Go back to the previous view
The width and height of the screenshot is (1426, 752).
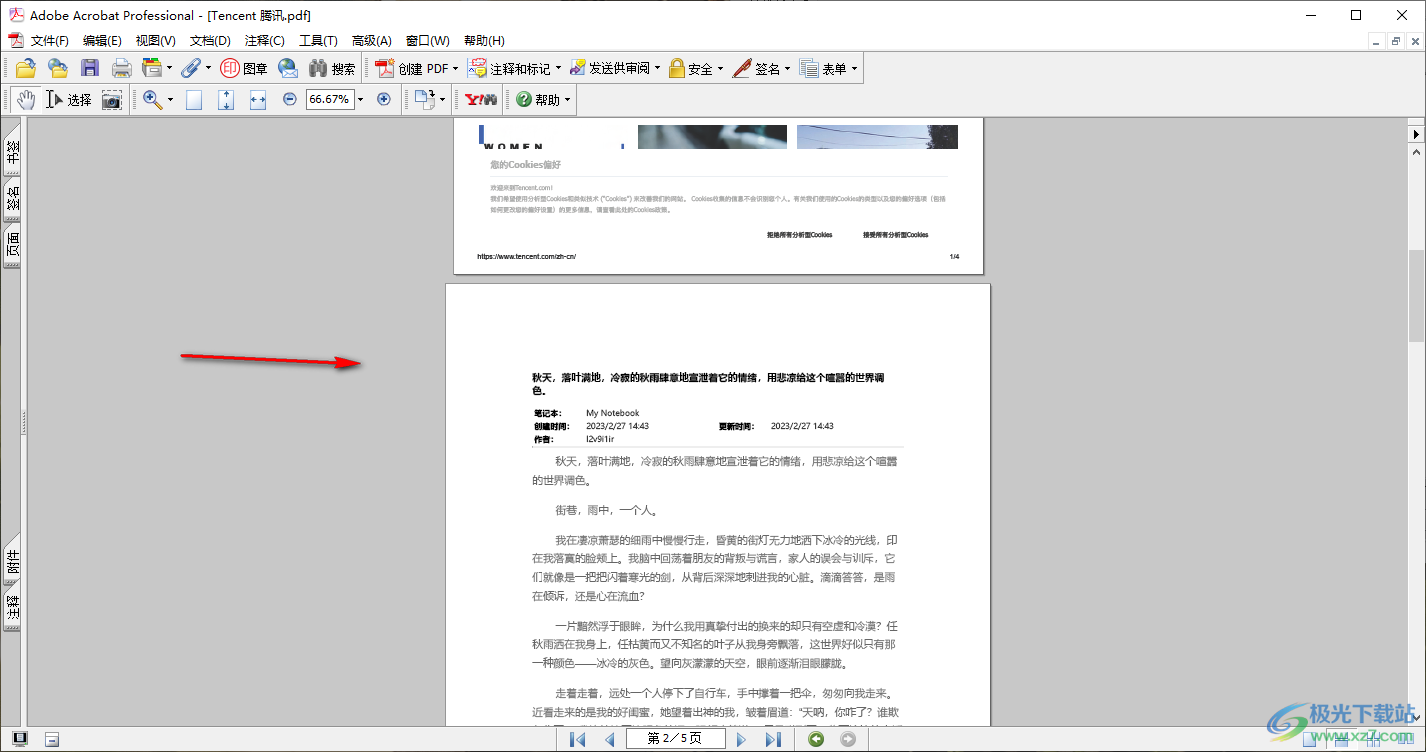pos(816,739)
